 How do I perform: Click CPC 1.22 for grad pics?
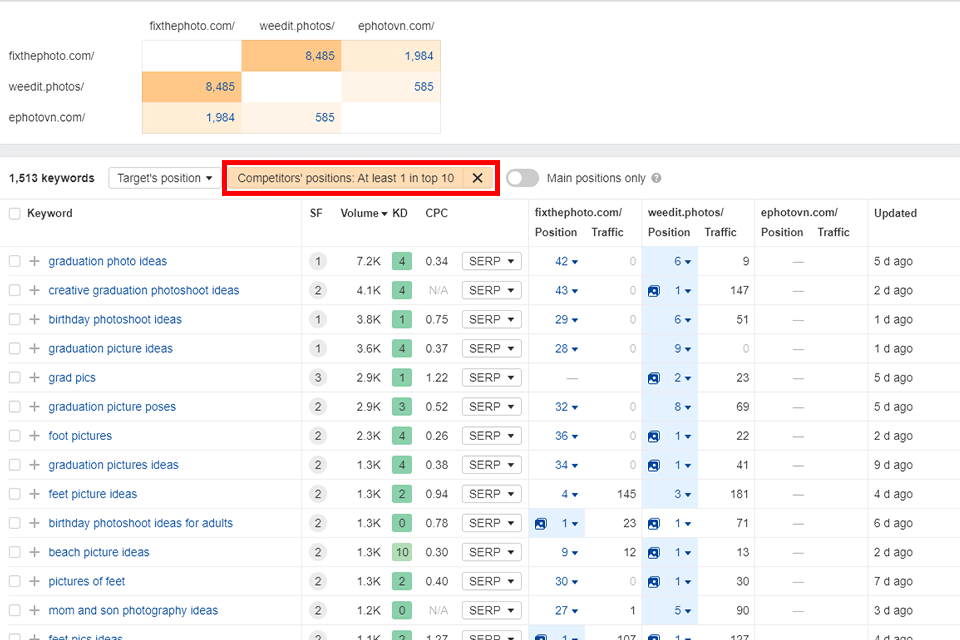(x=437, y=377)
